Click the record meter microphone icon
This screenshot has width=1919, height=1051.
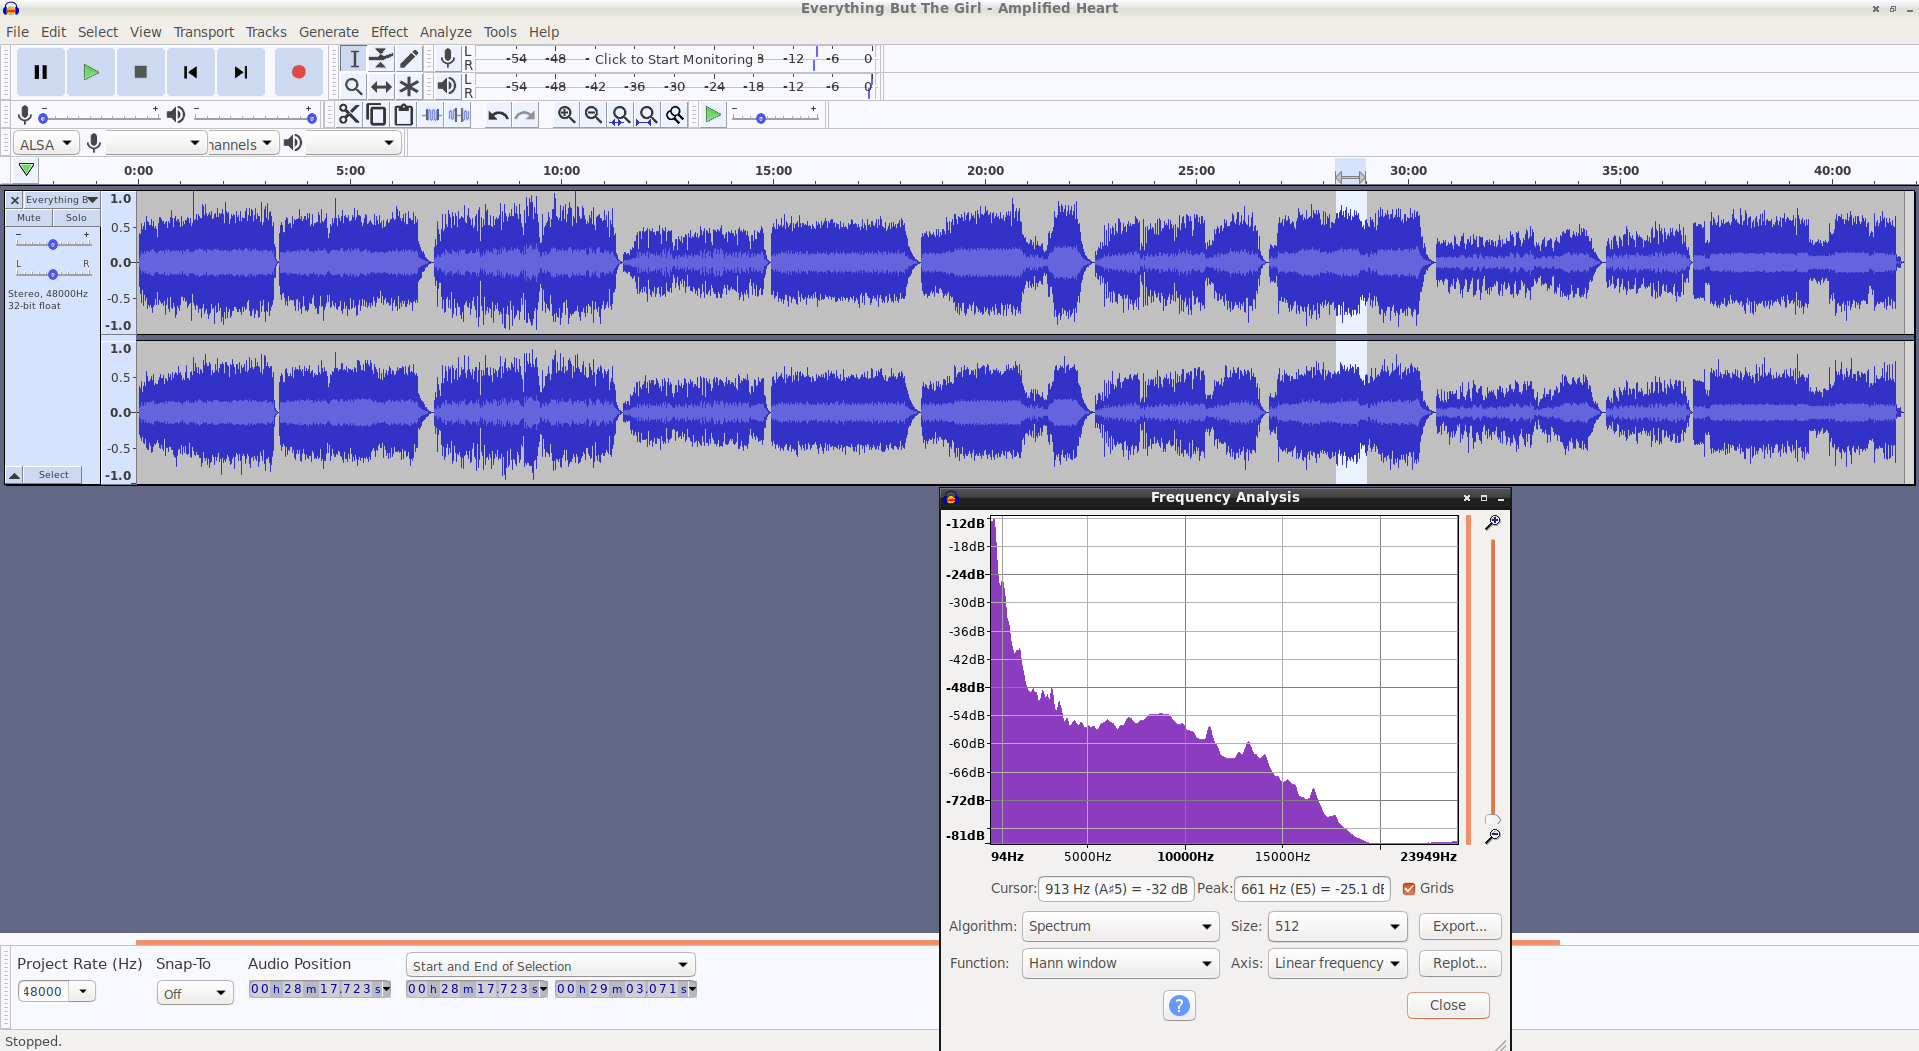pos(447,59)
